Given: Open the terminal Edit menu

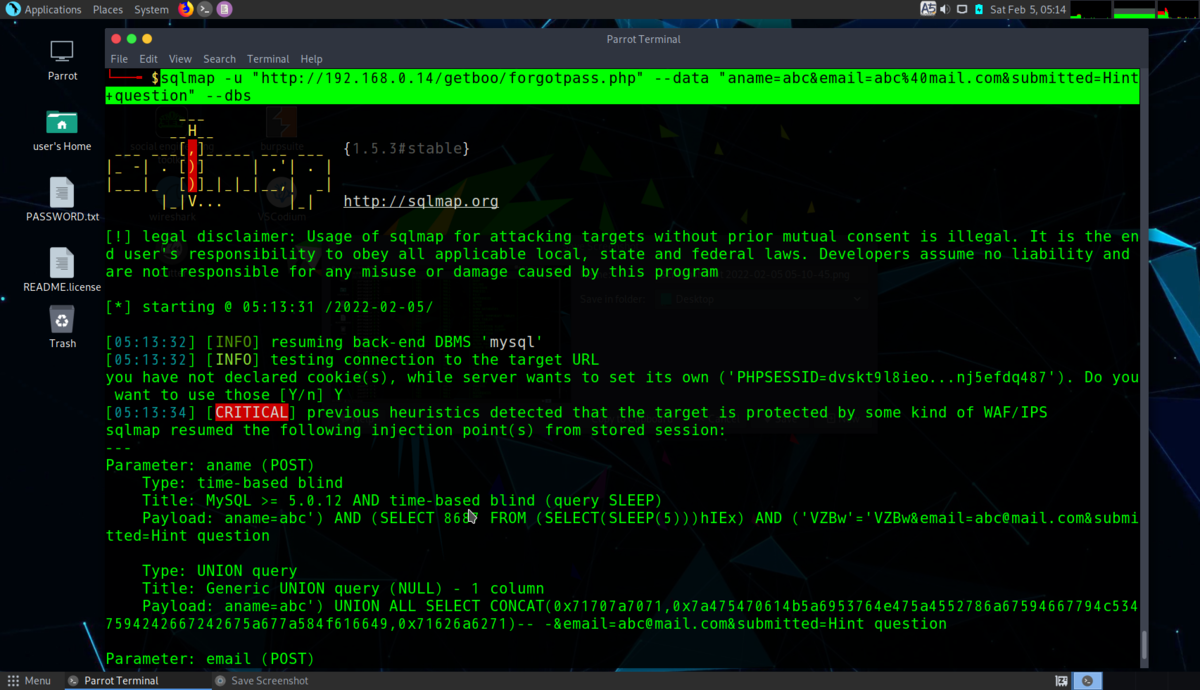Looking at the screenshot, I should (149, 59).
